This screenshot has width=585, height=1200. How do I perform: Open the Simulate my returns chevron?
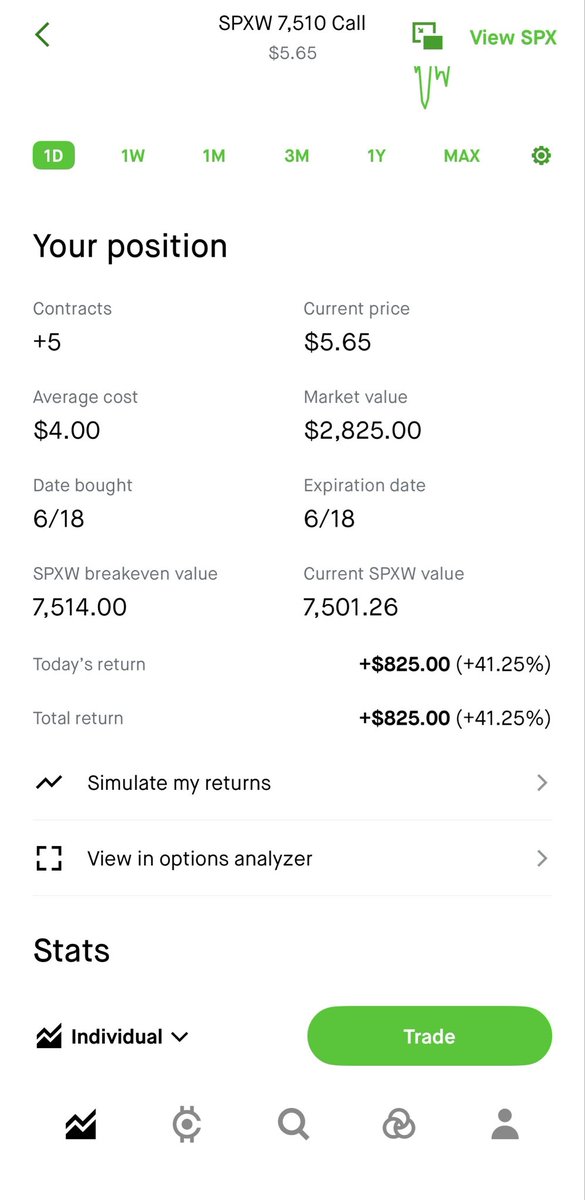point(542,783)
